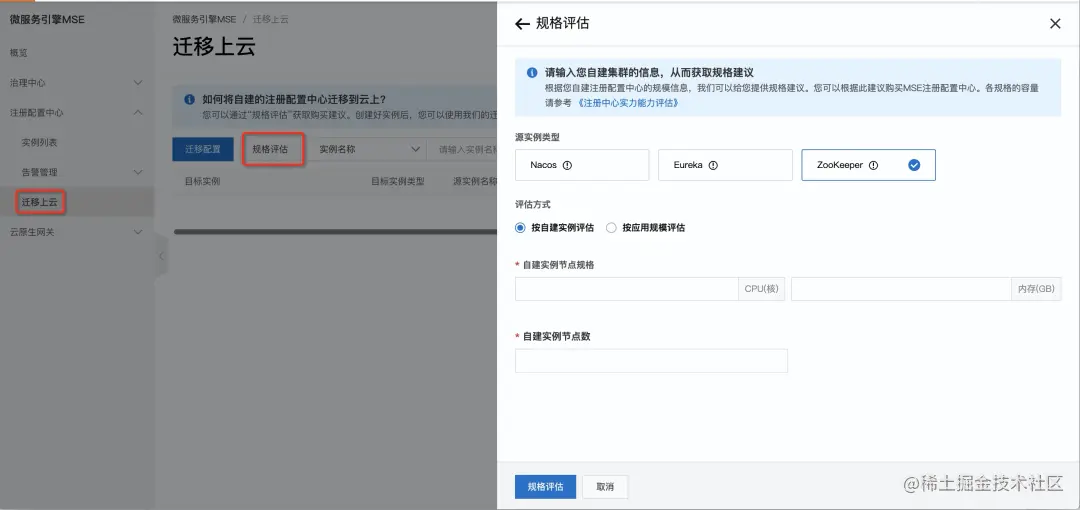
Task: Click the CPU(核) input field
Action: tap(627, 289)
